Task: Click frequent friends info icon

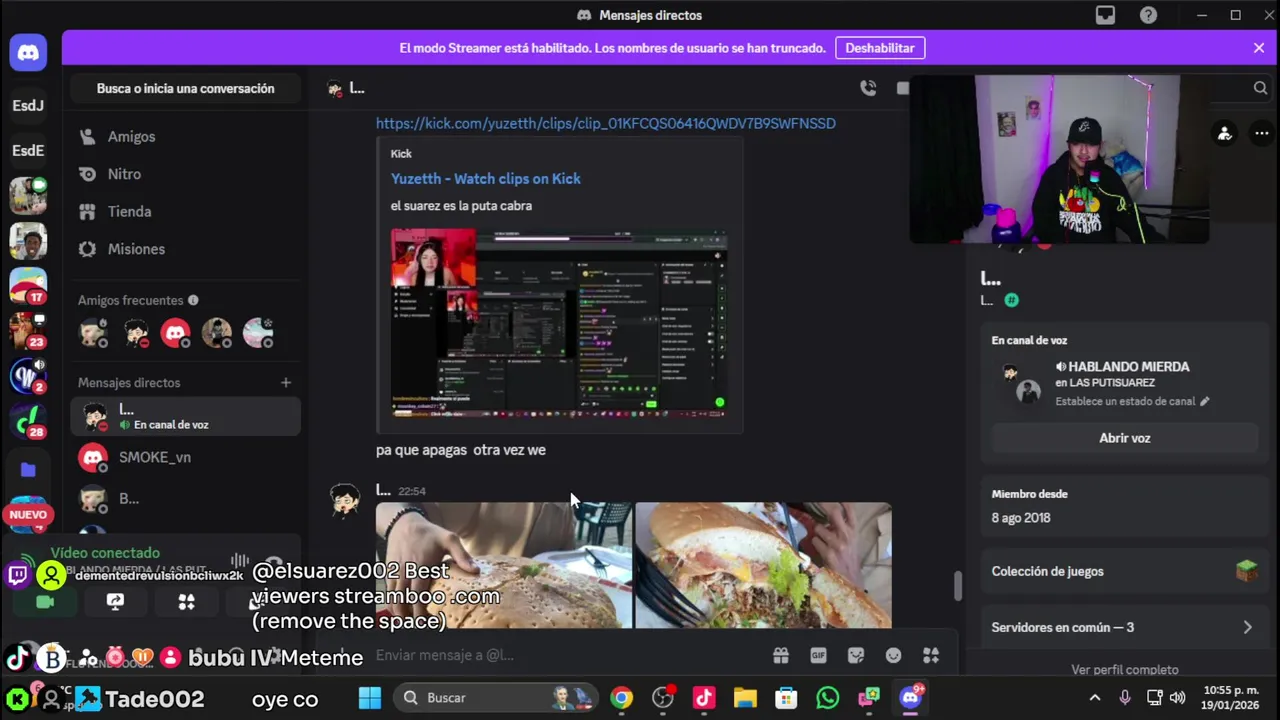Action: [193, 300]
